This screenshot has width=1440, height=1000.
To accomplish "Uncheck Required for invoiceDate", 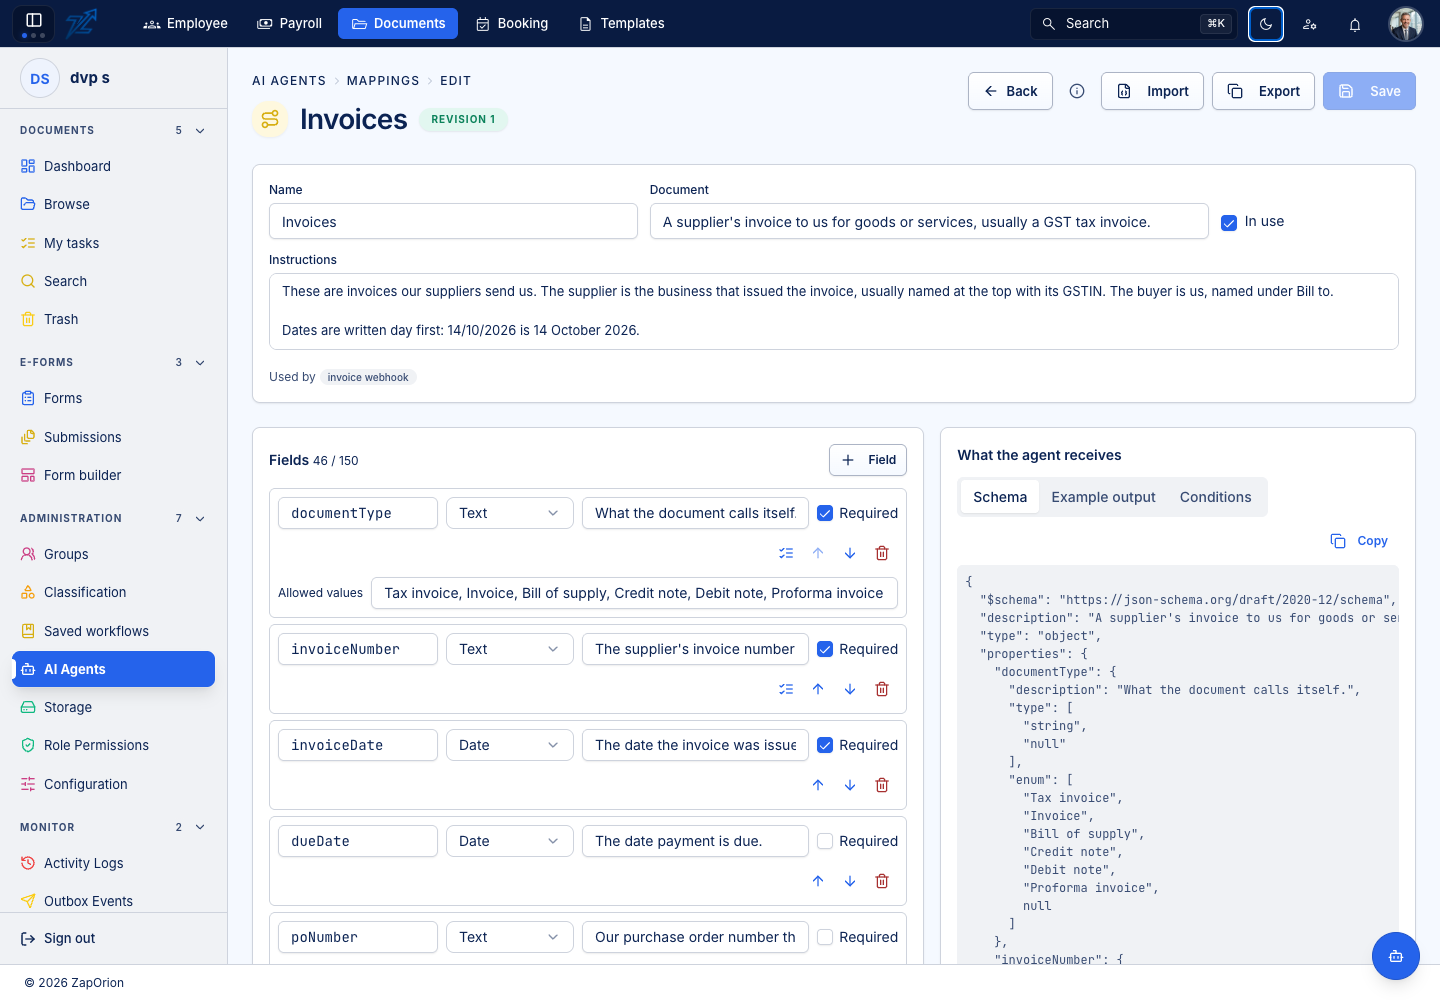I will (825, 745).
